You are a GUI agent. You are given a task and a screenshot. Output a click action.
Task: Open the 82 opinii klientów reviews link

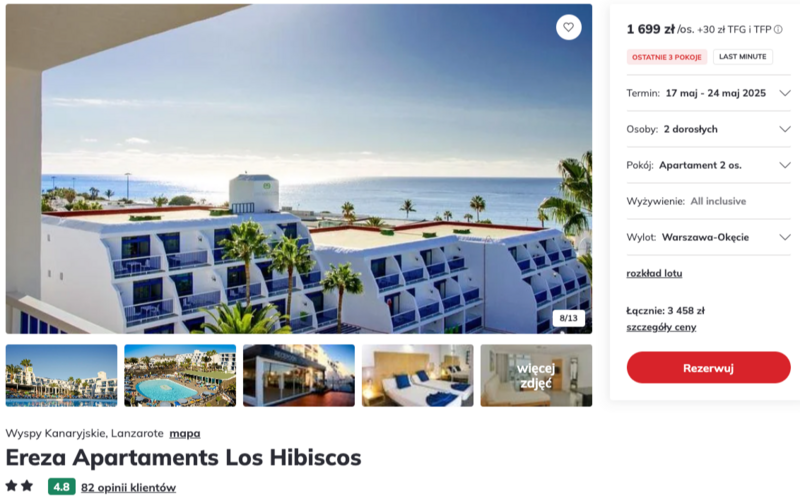(128, 487)
